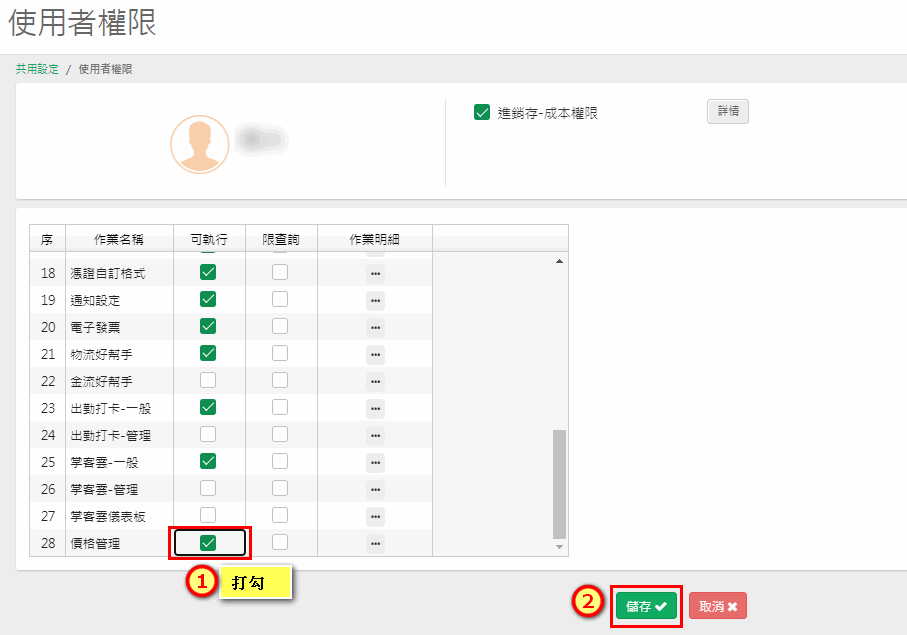Select the 電子發票 row name
The width and height of the screenshot is (907, 635).
click(95, 327)
